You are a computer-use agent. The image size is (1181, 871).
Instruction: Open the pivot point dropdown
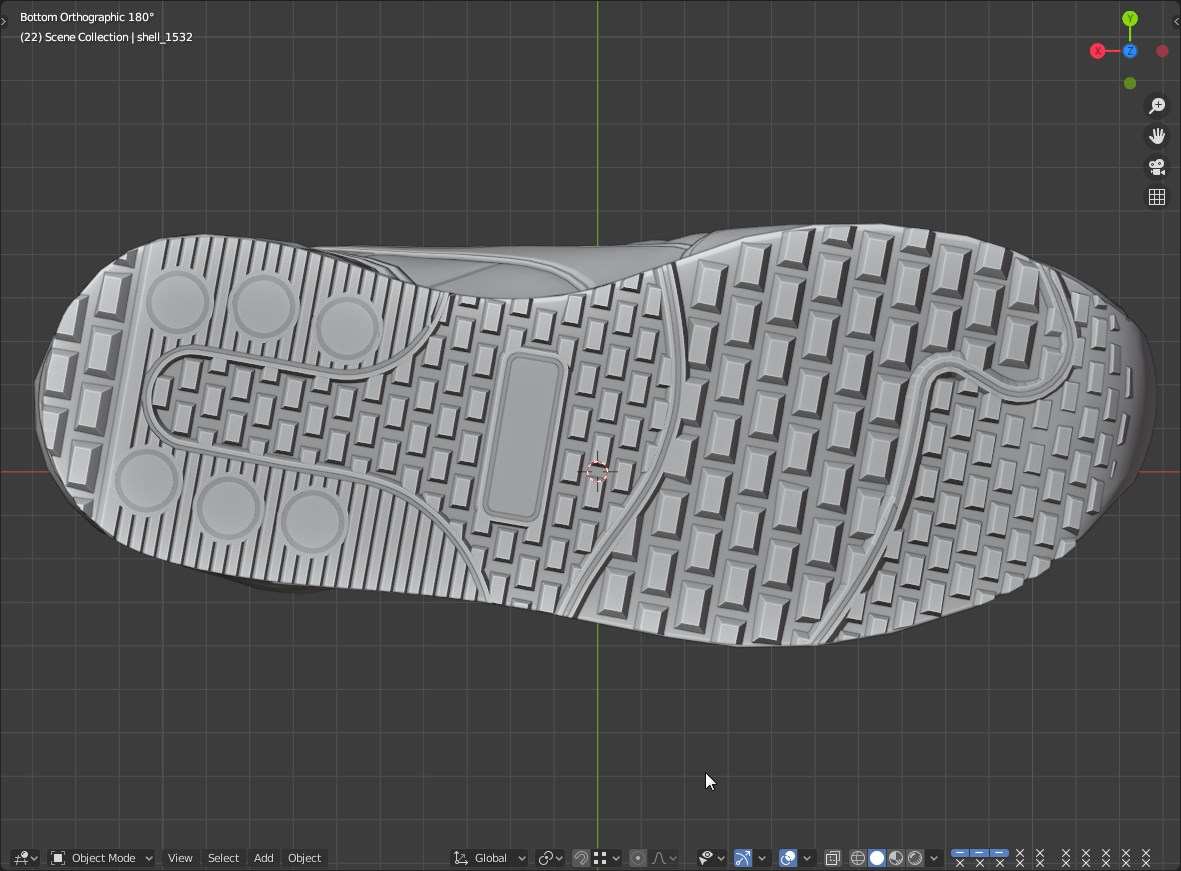550,858
